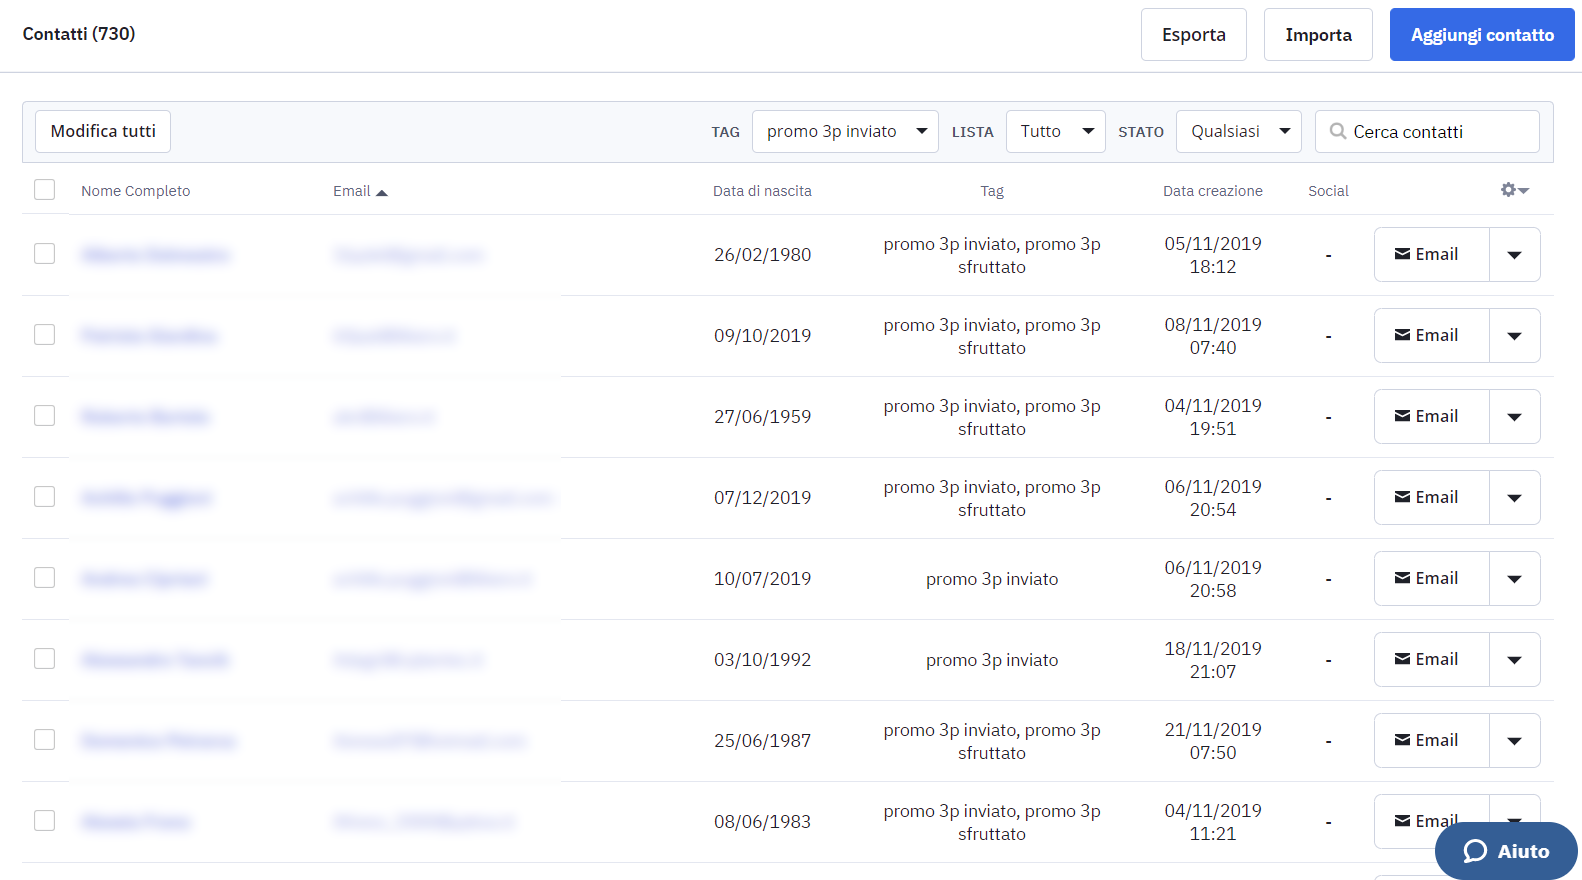Expand actions arrow for contact created 05/11/2019 18:12
The width and height of the screenshot is (1582, 880).
tap(1515, 255)
